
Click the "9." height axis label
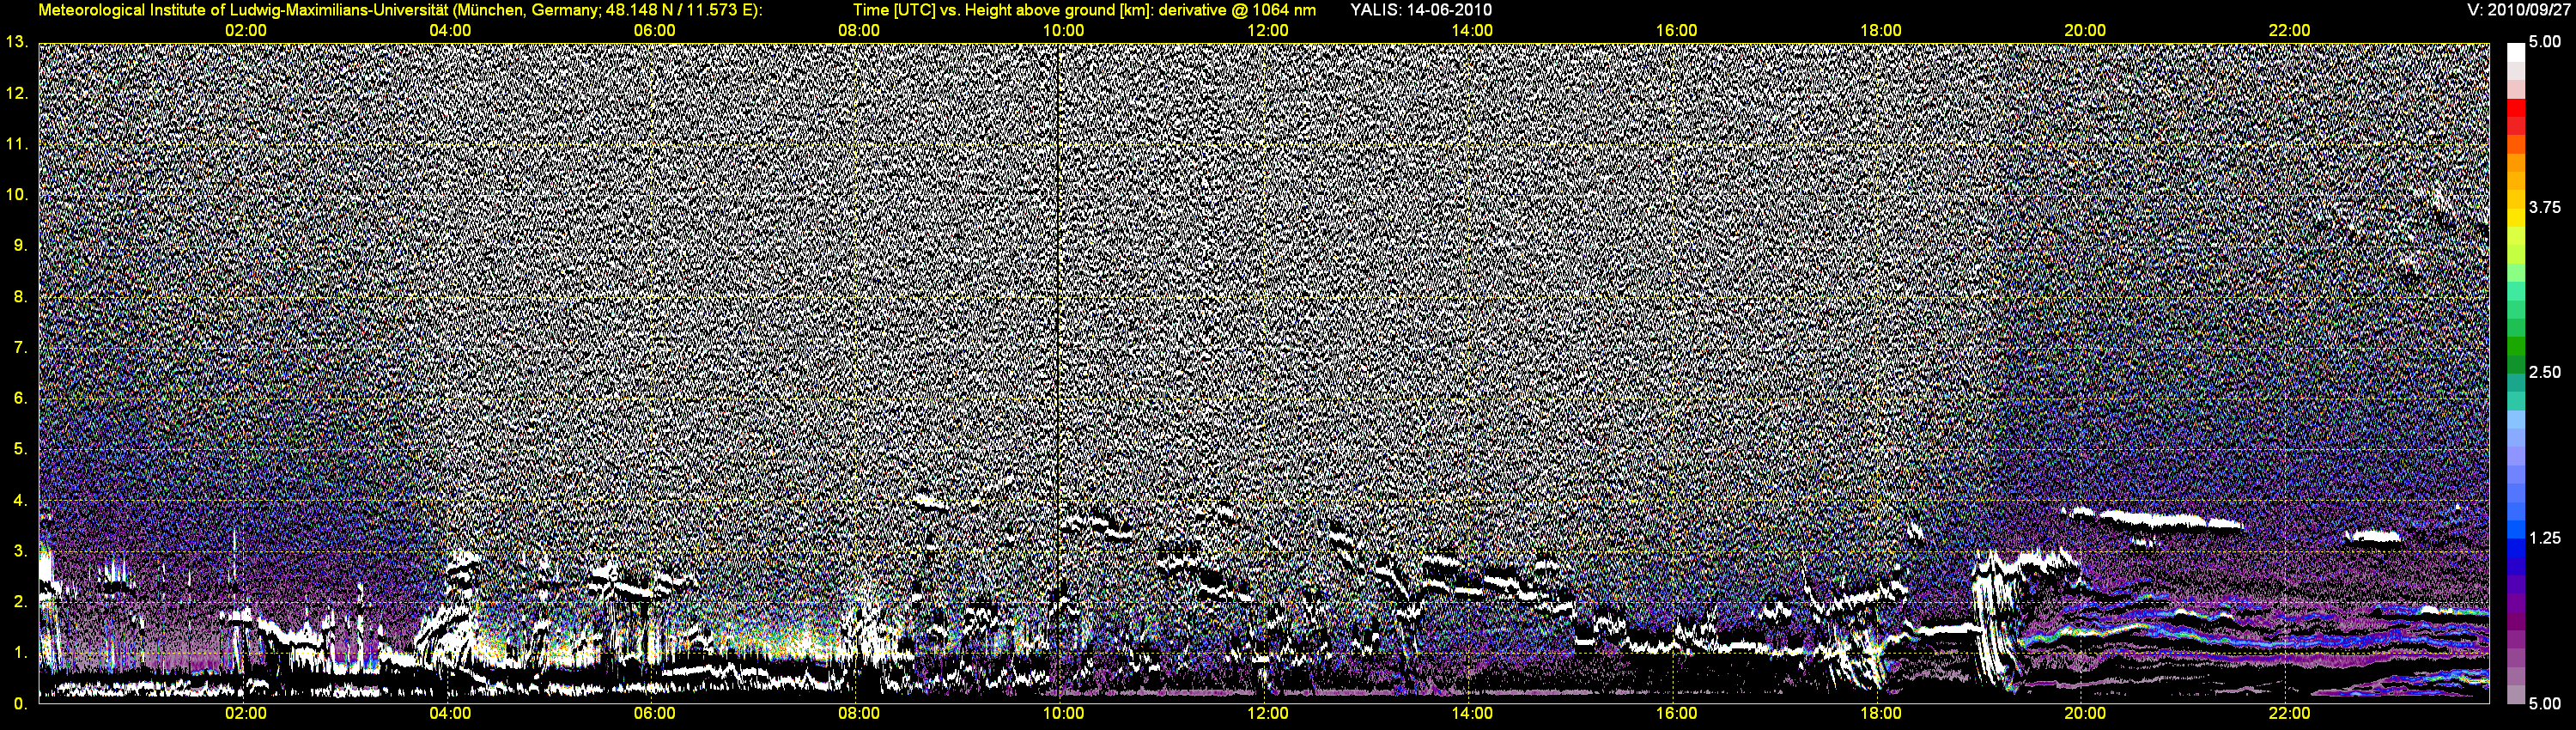tap(20, 245)
